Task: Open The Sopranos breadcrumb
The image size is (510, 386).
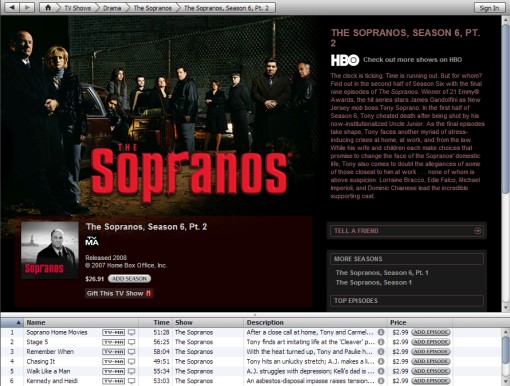Action: pyautogui.click(x=152, y=8)
